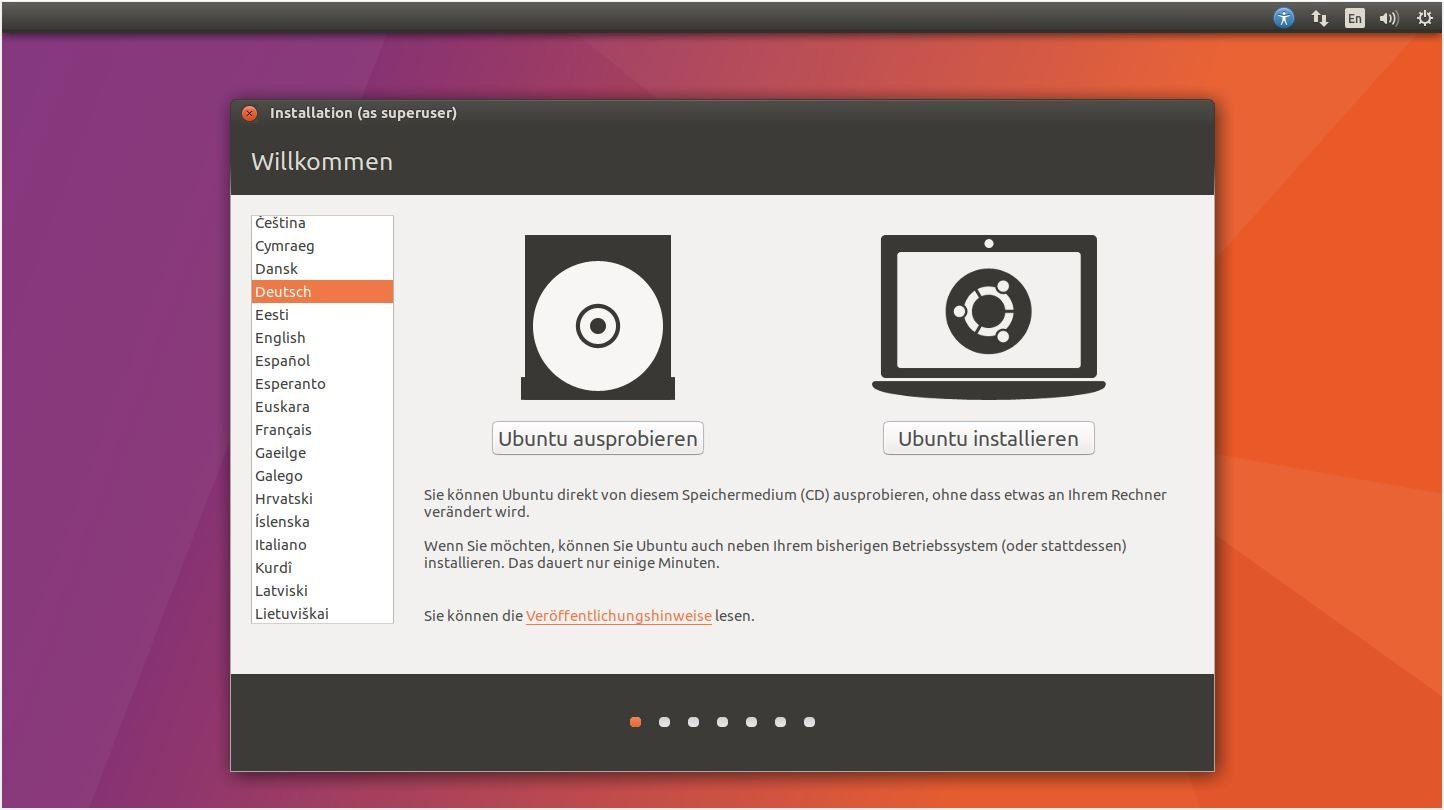Screen dimensions: 1444x810
Task: Click the Ubuntu ausprobieren button
Action: (598, 438)
